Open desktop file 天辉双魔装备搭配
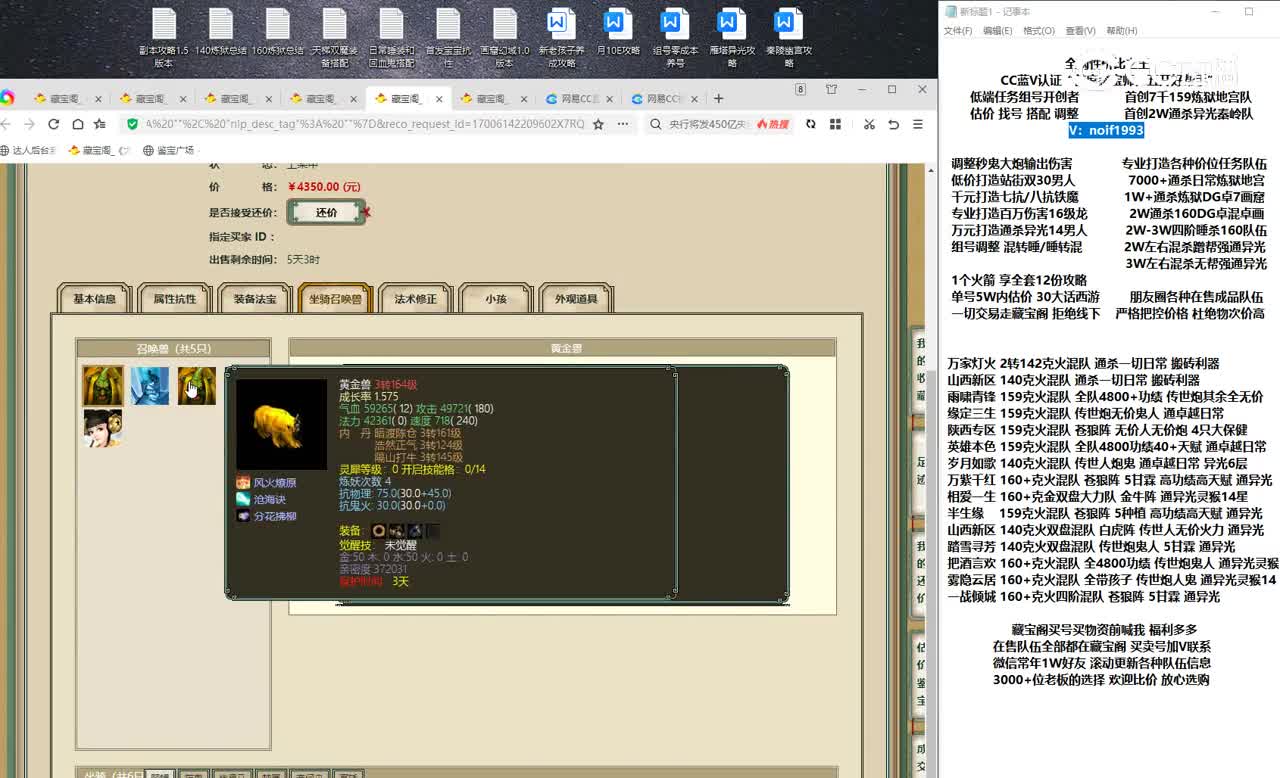Screen dimensions: 1280x778 tap(335, 38)
